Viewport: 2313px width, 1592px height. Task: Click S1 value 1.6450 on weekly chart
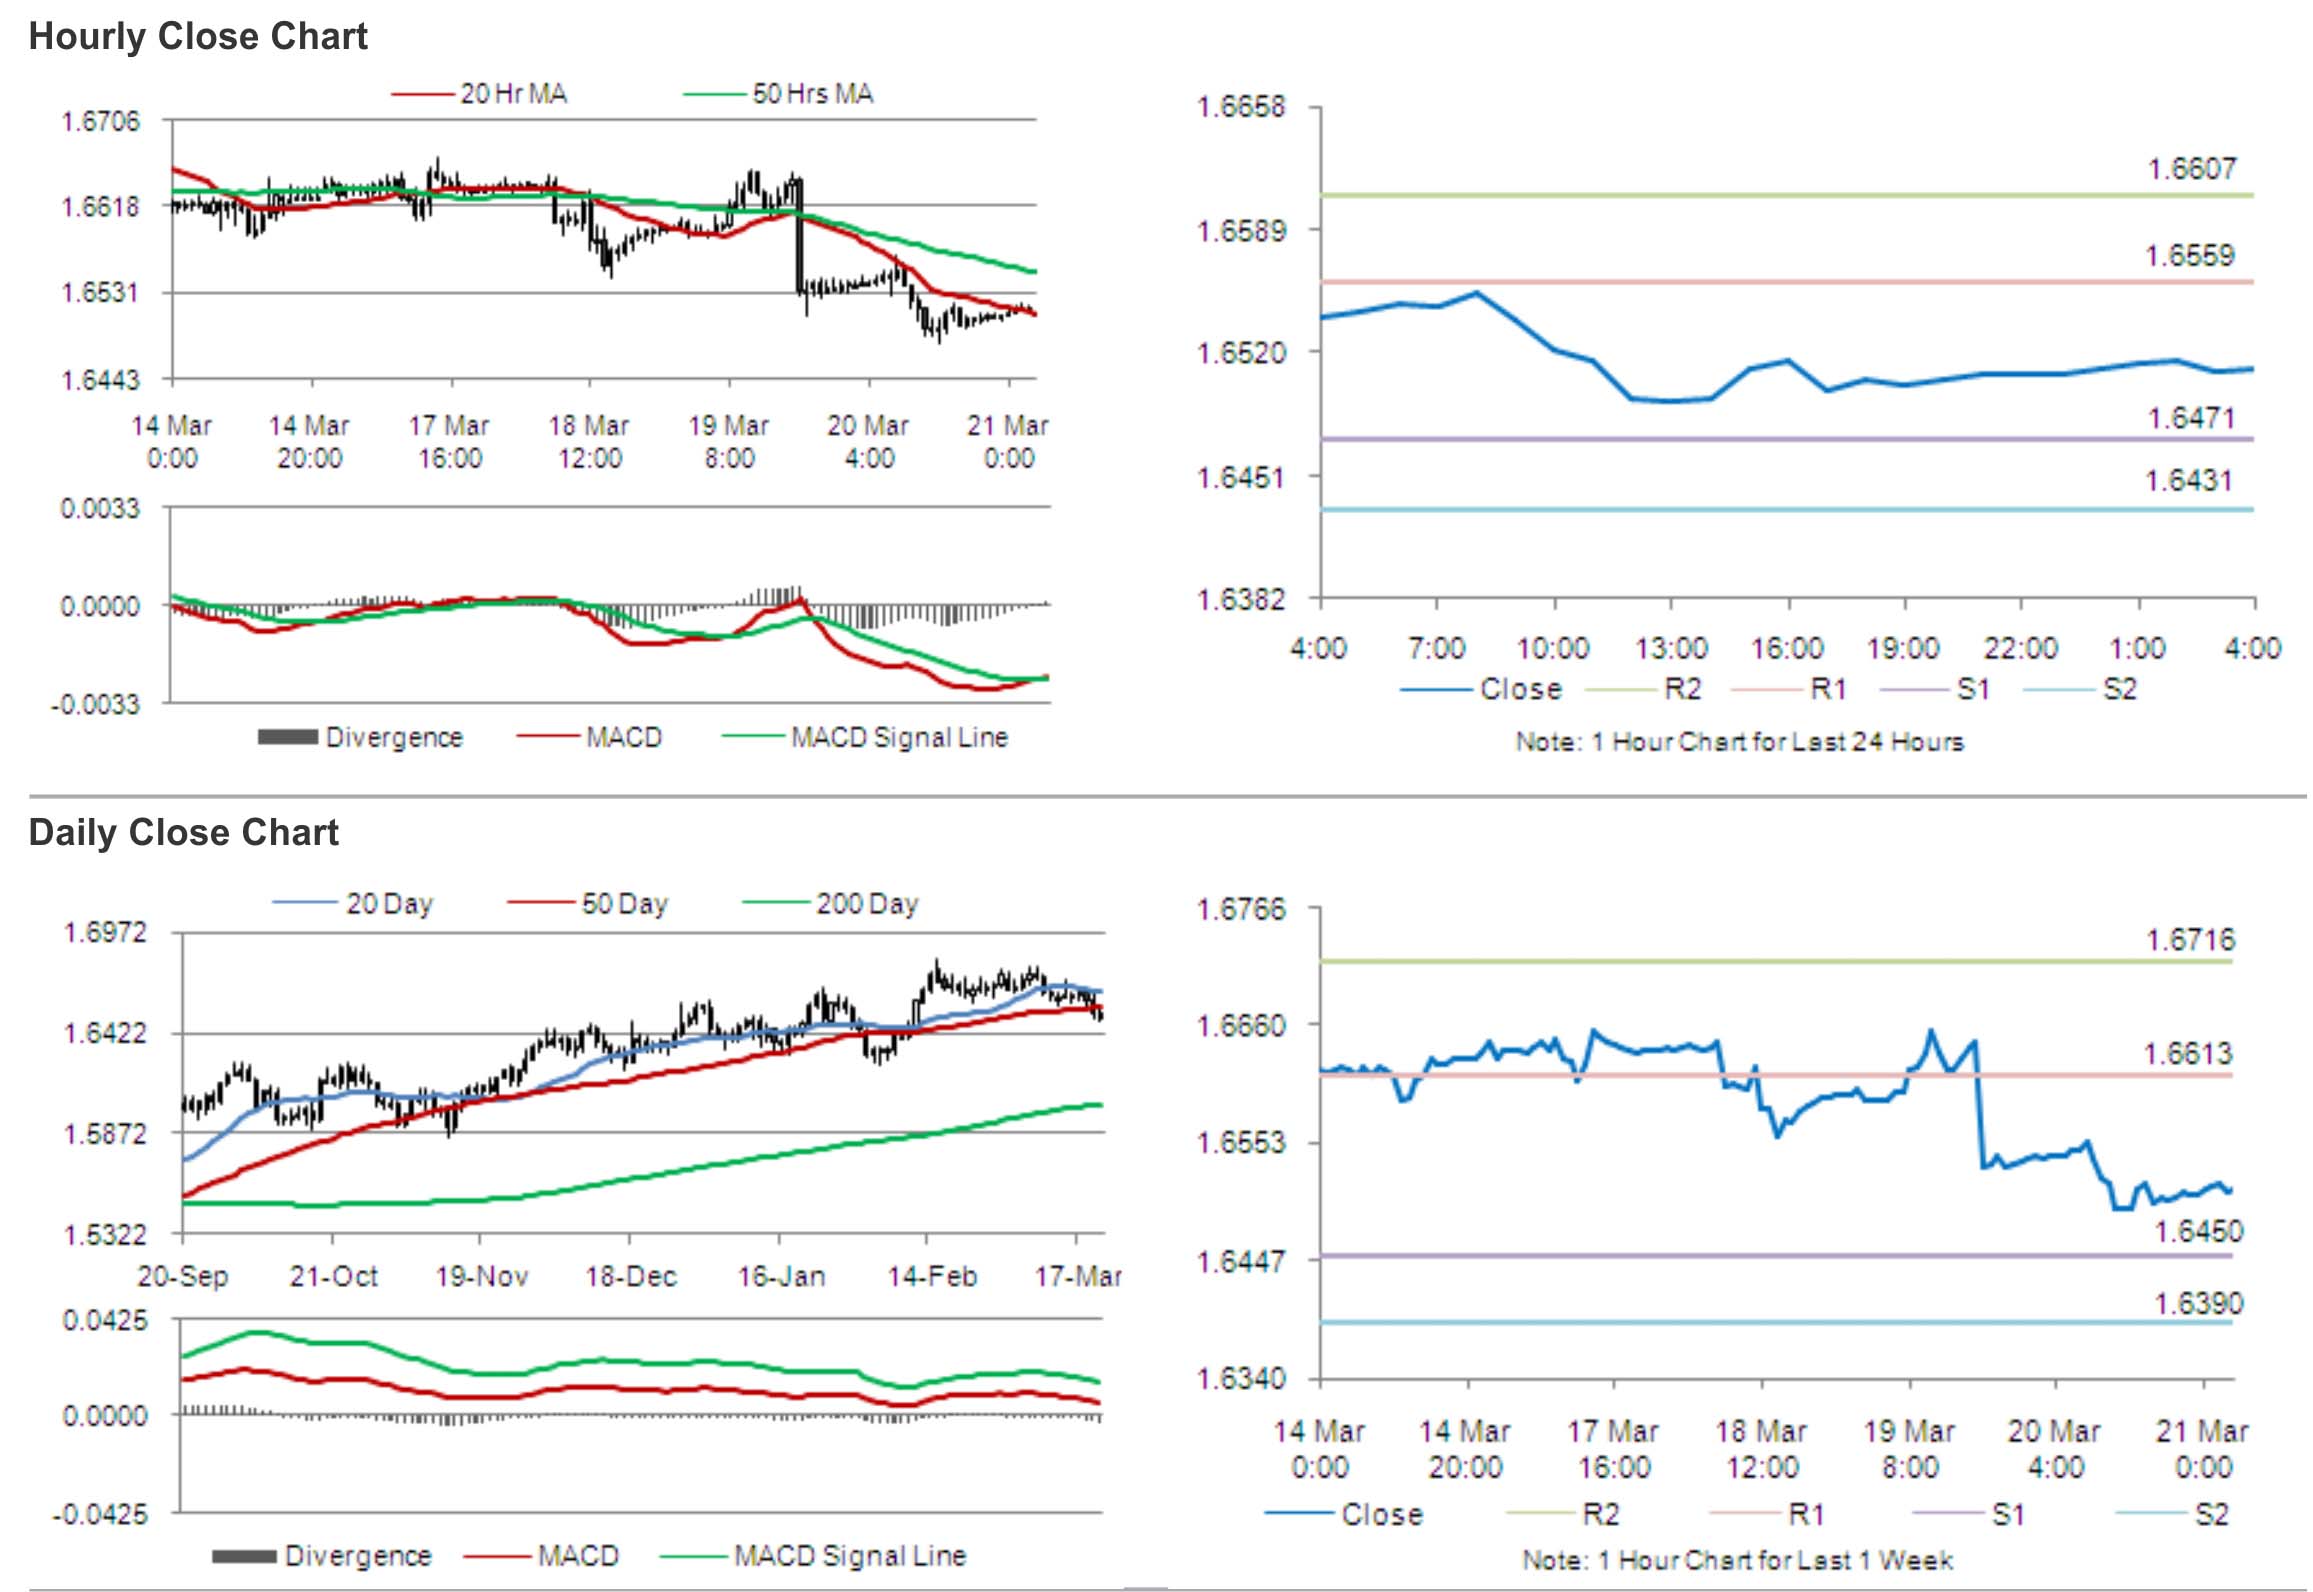tap(2198, 1231)
